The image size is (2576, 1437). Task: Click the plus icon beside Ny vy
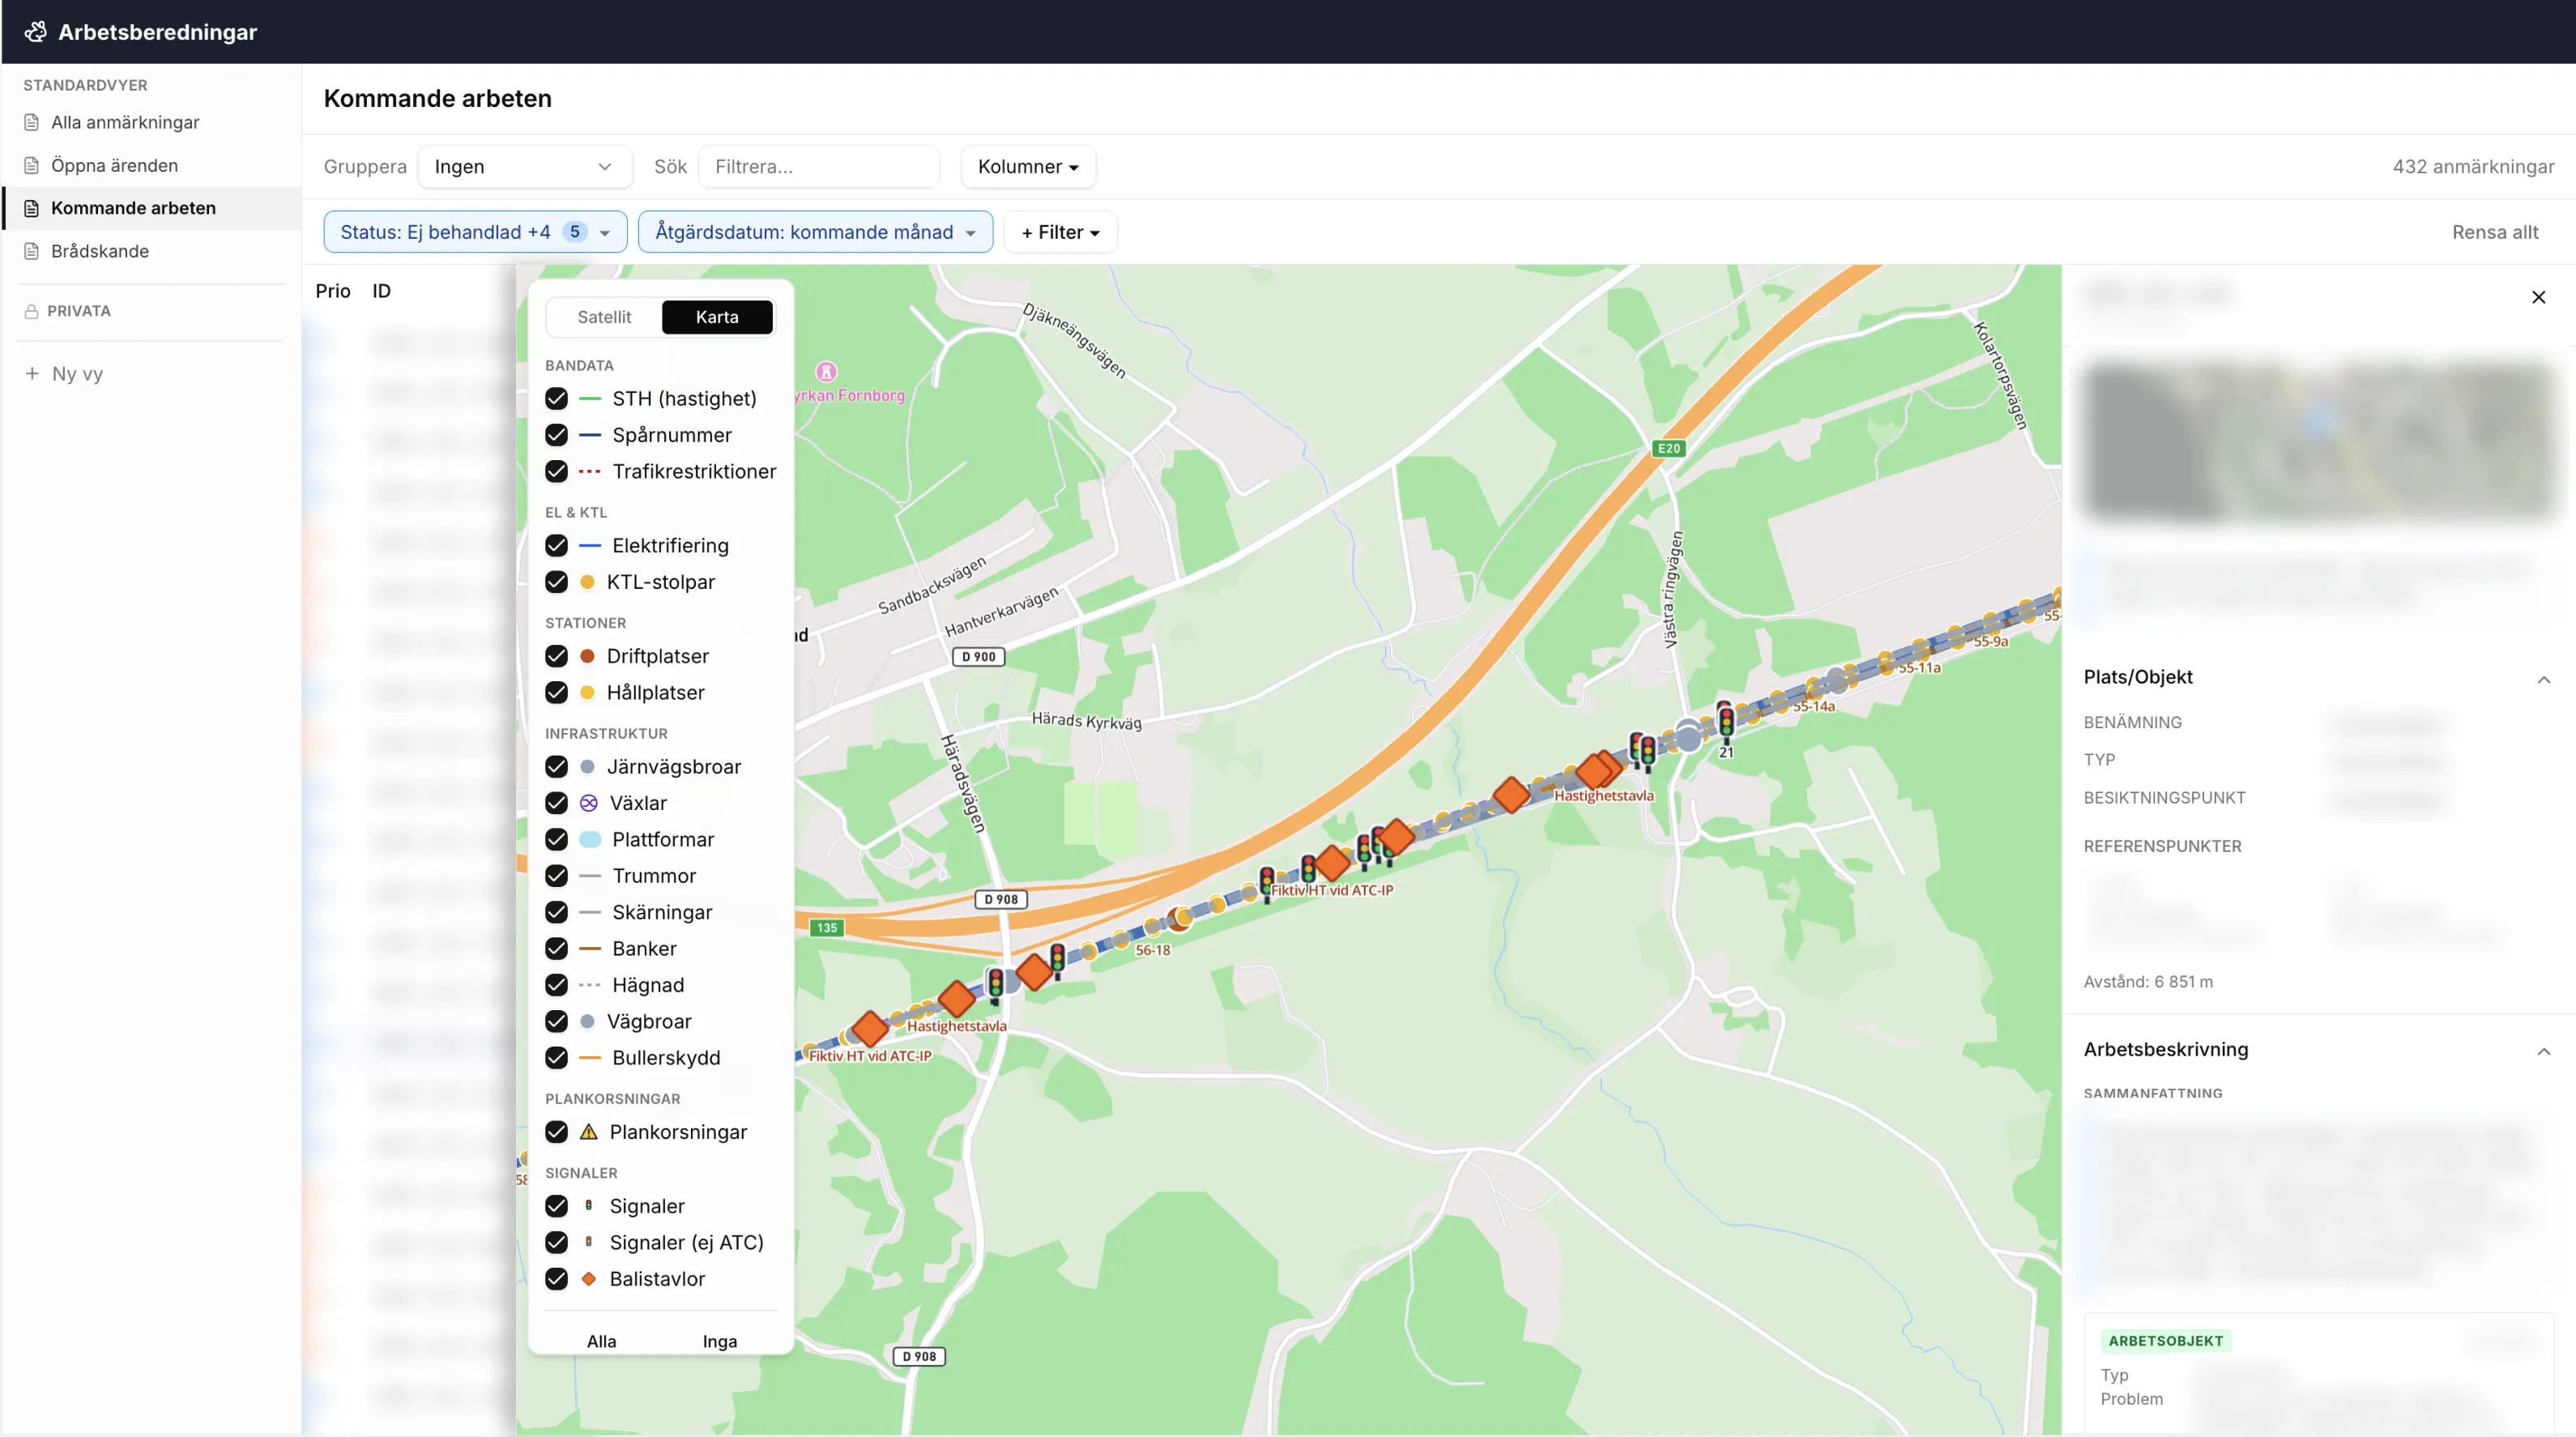click(31, 373)
